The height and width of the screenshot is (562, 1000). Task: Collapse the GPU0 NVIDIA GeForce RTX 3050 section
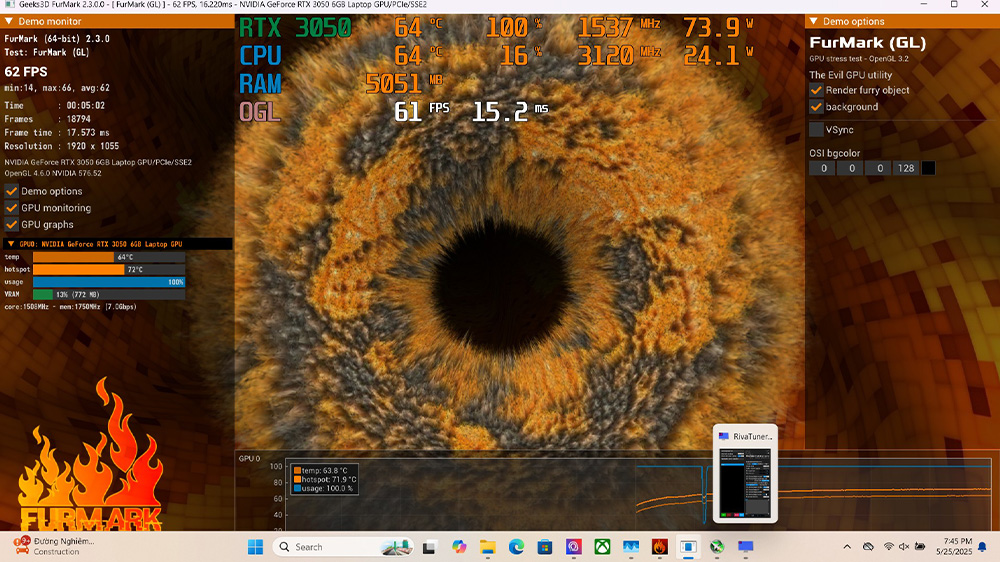[11, 244]
